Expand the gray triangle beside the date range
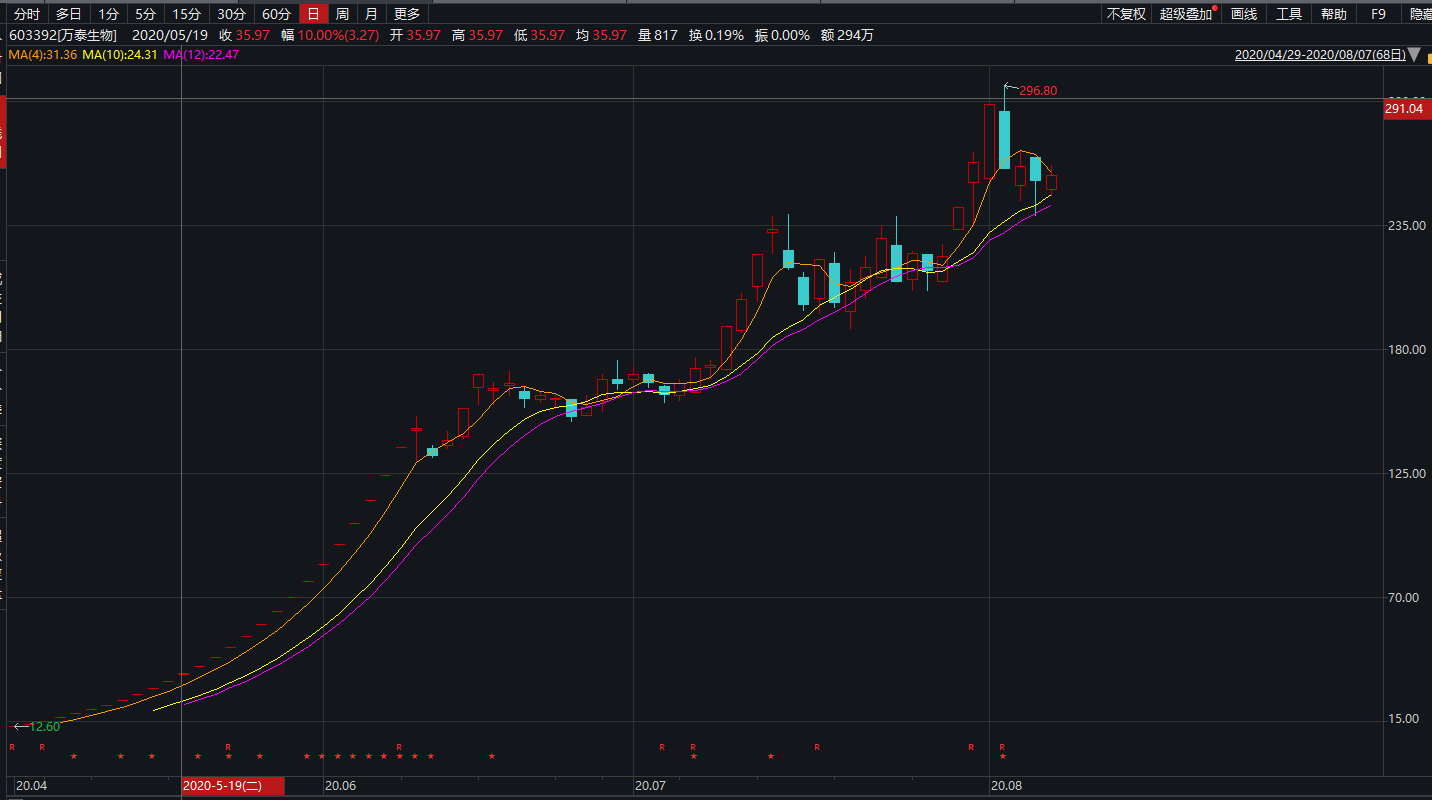1432x800 pixels. pos(1413,55)
